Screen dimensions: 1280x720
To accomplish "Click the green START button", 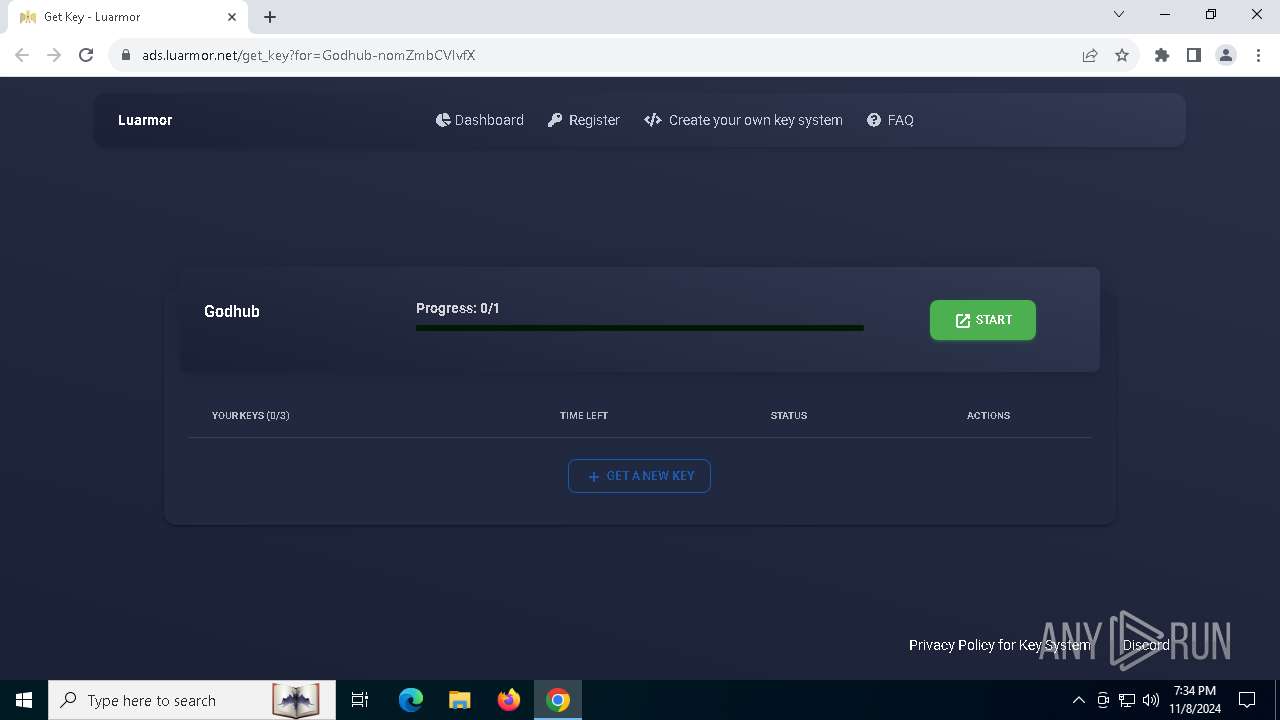I will [982, 320].
